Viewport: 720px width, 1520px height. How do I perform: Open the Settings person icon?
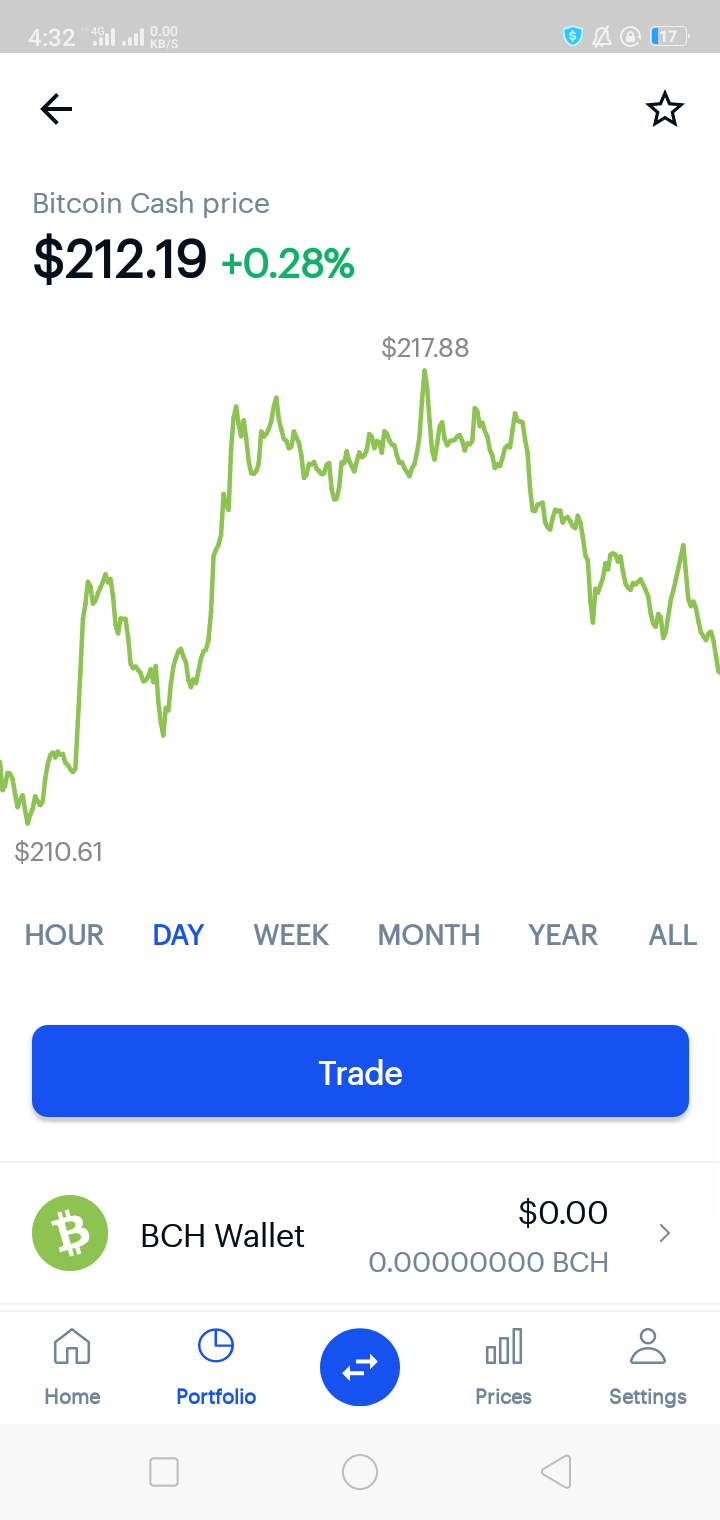coord(648,1346)
